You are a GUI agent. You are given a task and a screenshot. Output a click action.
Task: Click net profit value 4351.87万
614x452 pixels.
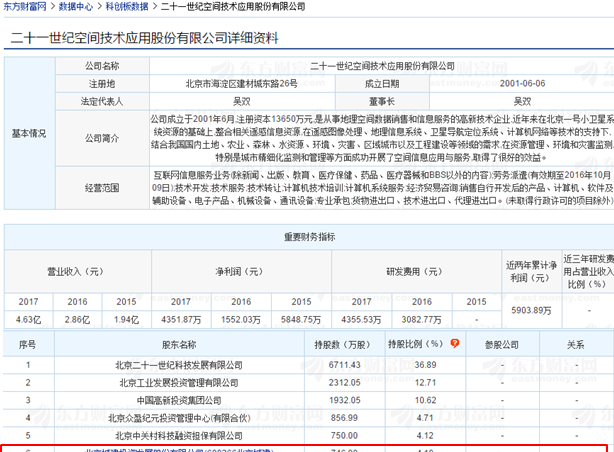click(x=181, y=320)
